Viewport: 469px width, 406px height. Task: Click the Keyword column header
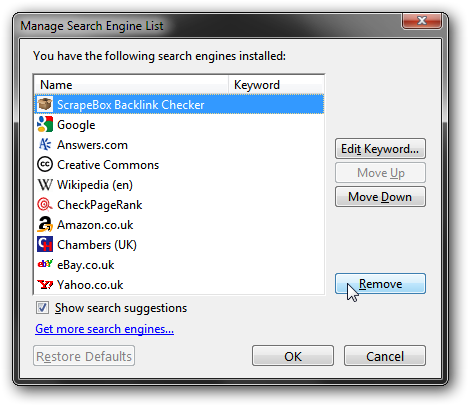(276, 85)
